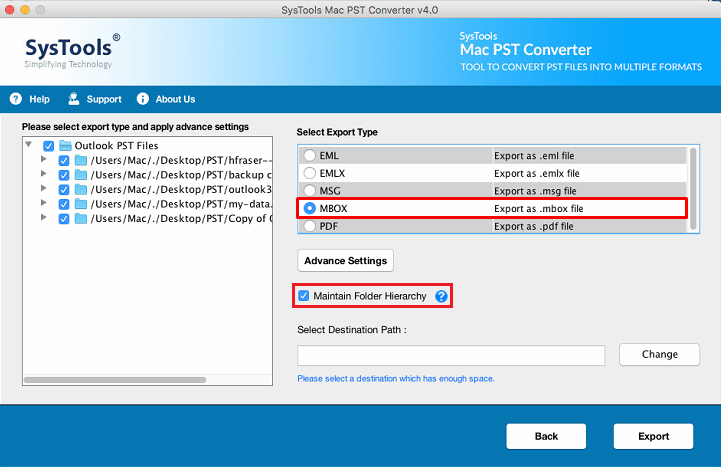Open Advance Settings
721x467 pixels.
point(345,261)
